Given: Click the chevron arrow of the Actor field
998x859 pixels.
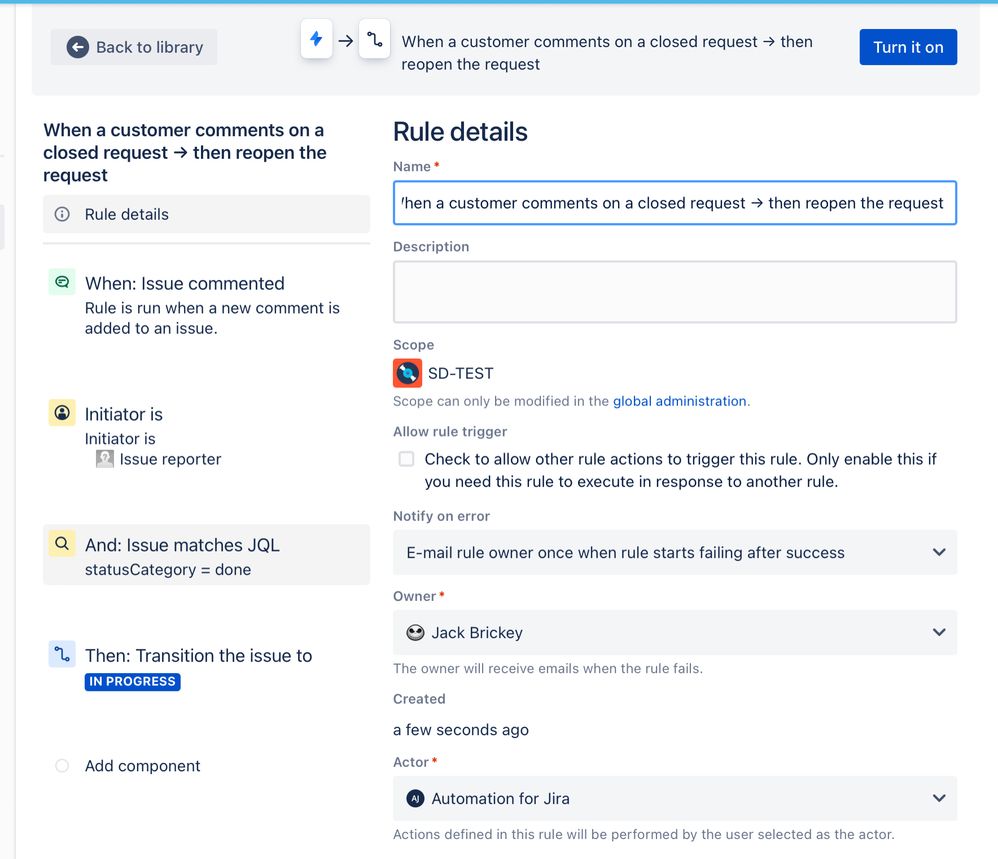Looking at the screenshot, I should 939,798.
